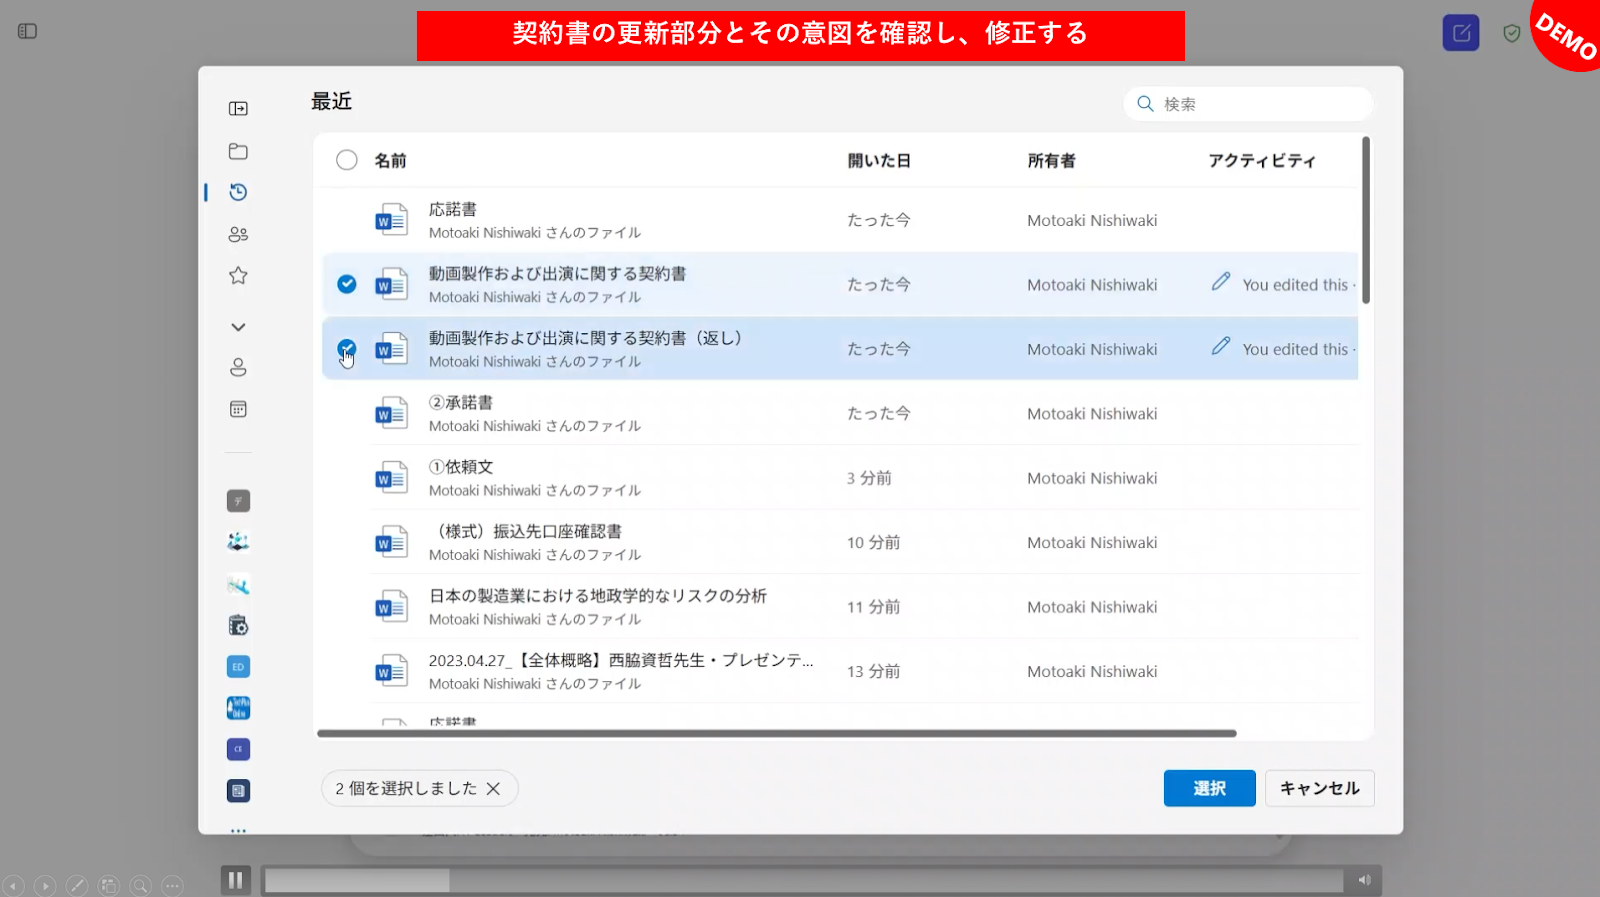
Task: Click the new chat compose icon
Action: 1460,33
